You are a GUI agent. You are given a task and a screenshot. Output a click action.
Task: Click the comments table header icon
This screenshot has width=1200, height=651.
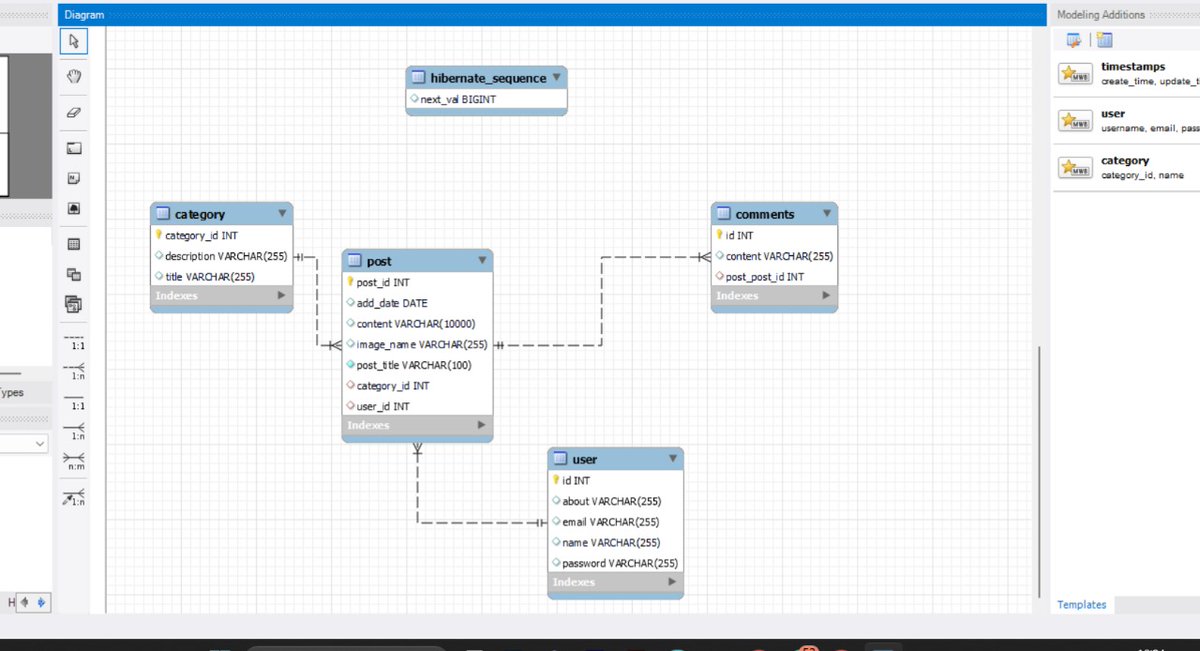click(724, 214)
